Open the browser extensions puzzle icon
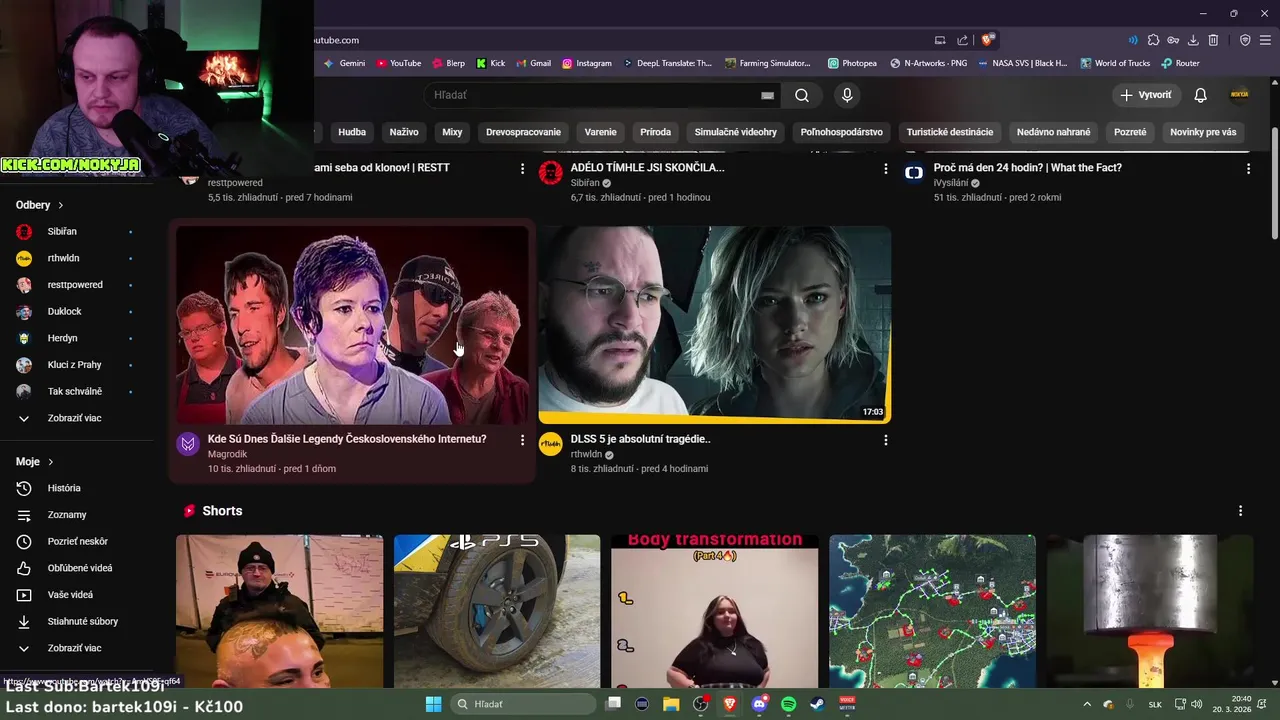This screenshot has height=720, width=1280. (1153, 40)
